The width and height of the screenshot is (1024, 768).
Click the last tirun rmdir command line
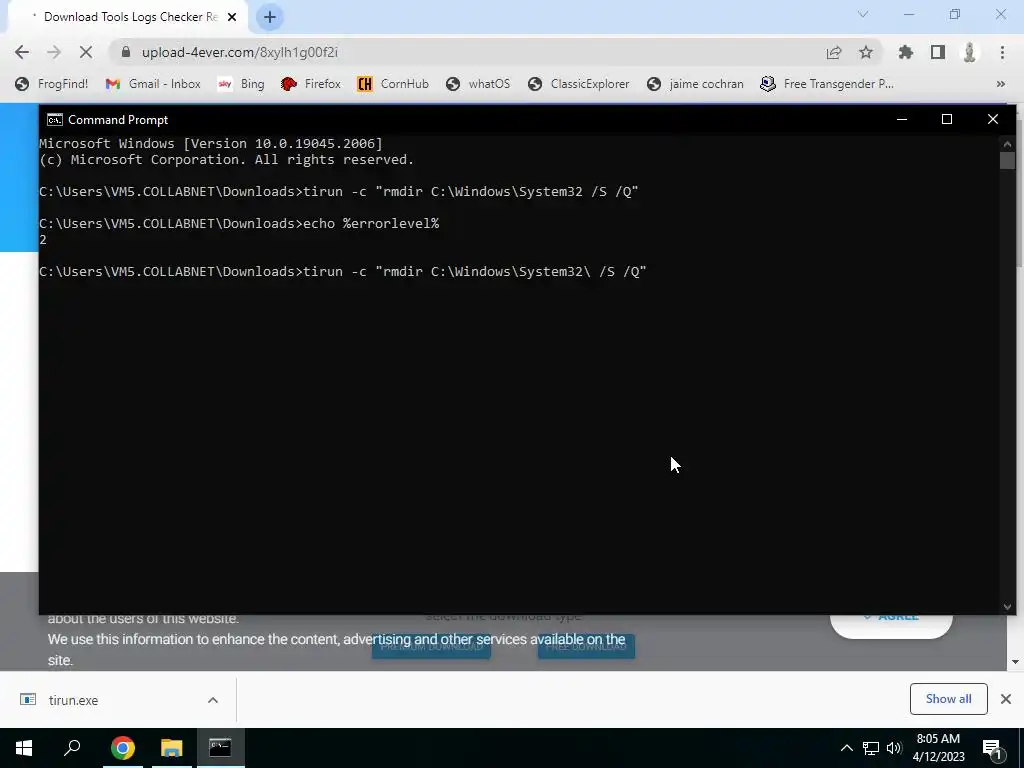[343, 272]
